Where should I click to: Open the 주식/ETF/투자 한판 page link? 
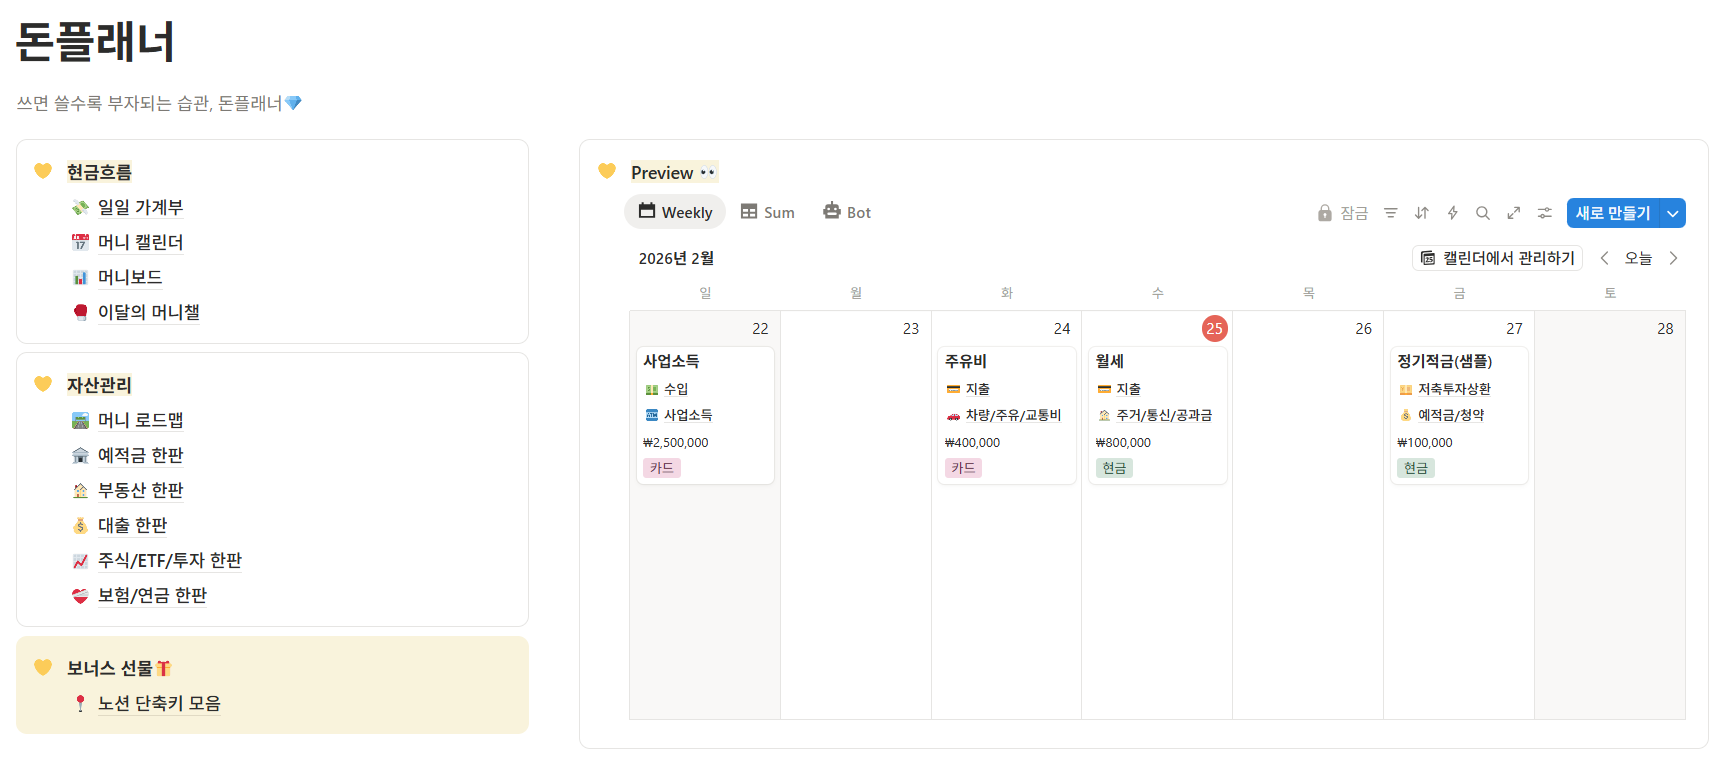[x=170, y=560]
